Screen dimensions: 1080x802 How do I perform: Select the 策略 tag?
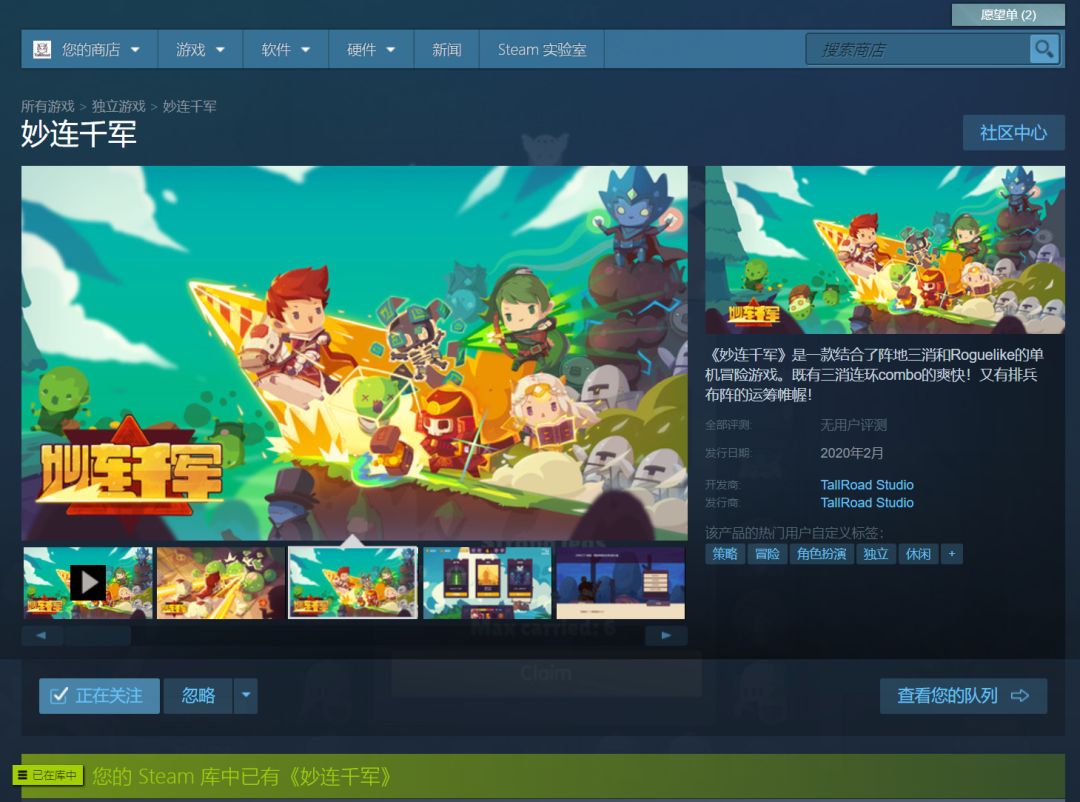725,554
